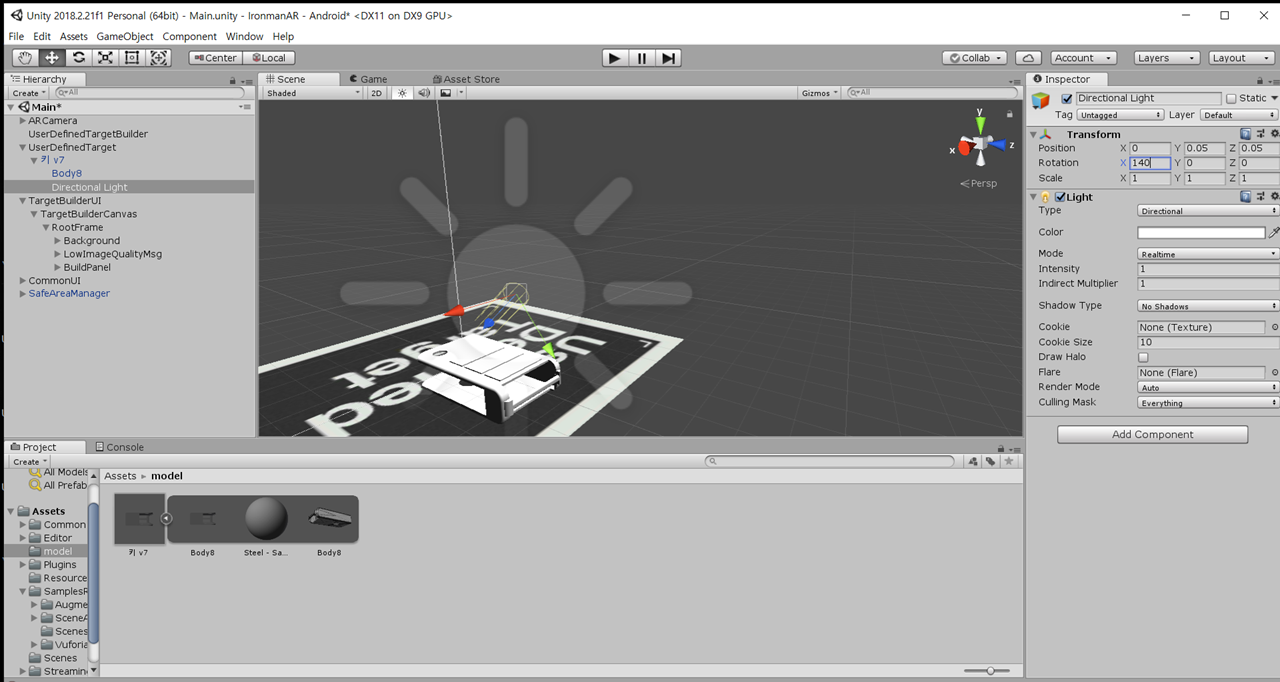Open Layout dropdown

(1242, 58)
